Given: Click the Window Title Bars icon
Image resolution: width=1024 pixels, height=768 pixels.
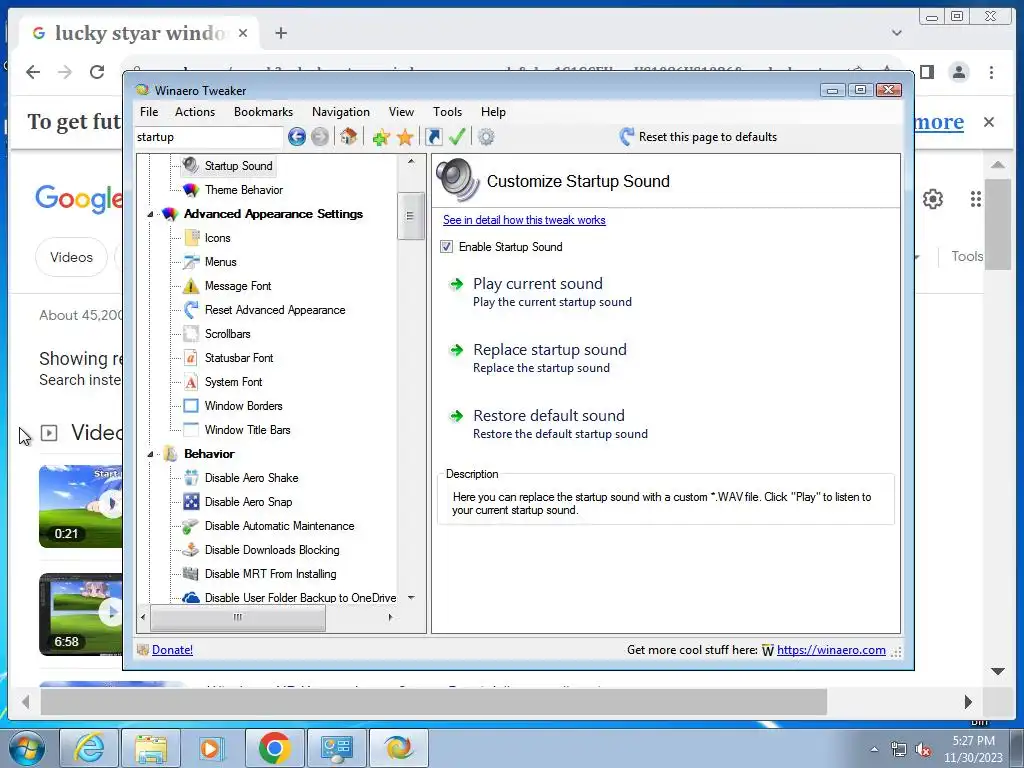Looking at the screenshot, I should 191,430.
